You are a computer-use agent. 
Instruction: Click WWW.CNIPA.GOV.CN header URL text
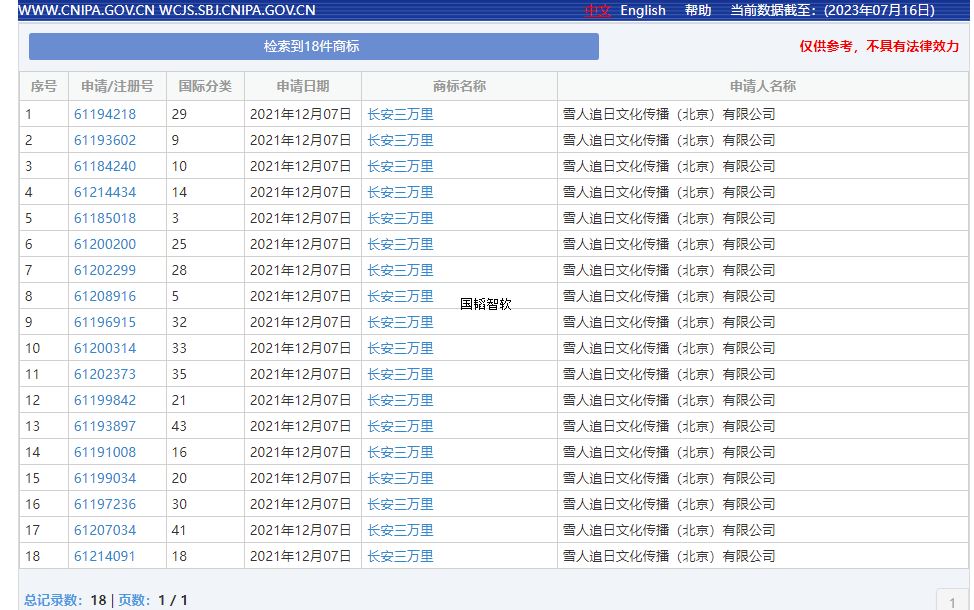click(x=87, y=11)
